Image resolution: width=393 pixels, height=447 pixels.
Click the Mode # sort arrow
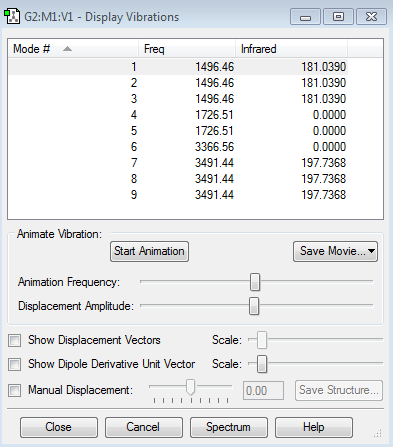[x=67, y=49]
